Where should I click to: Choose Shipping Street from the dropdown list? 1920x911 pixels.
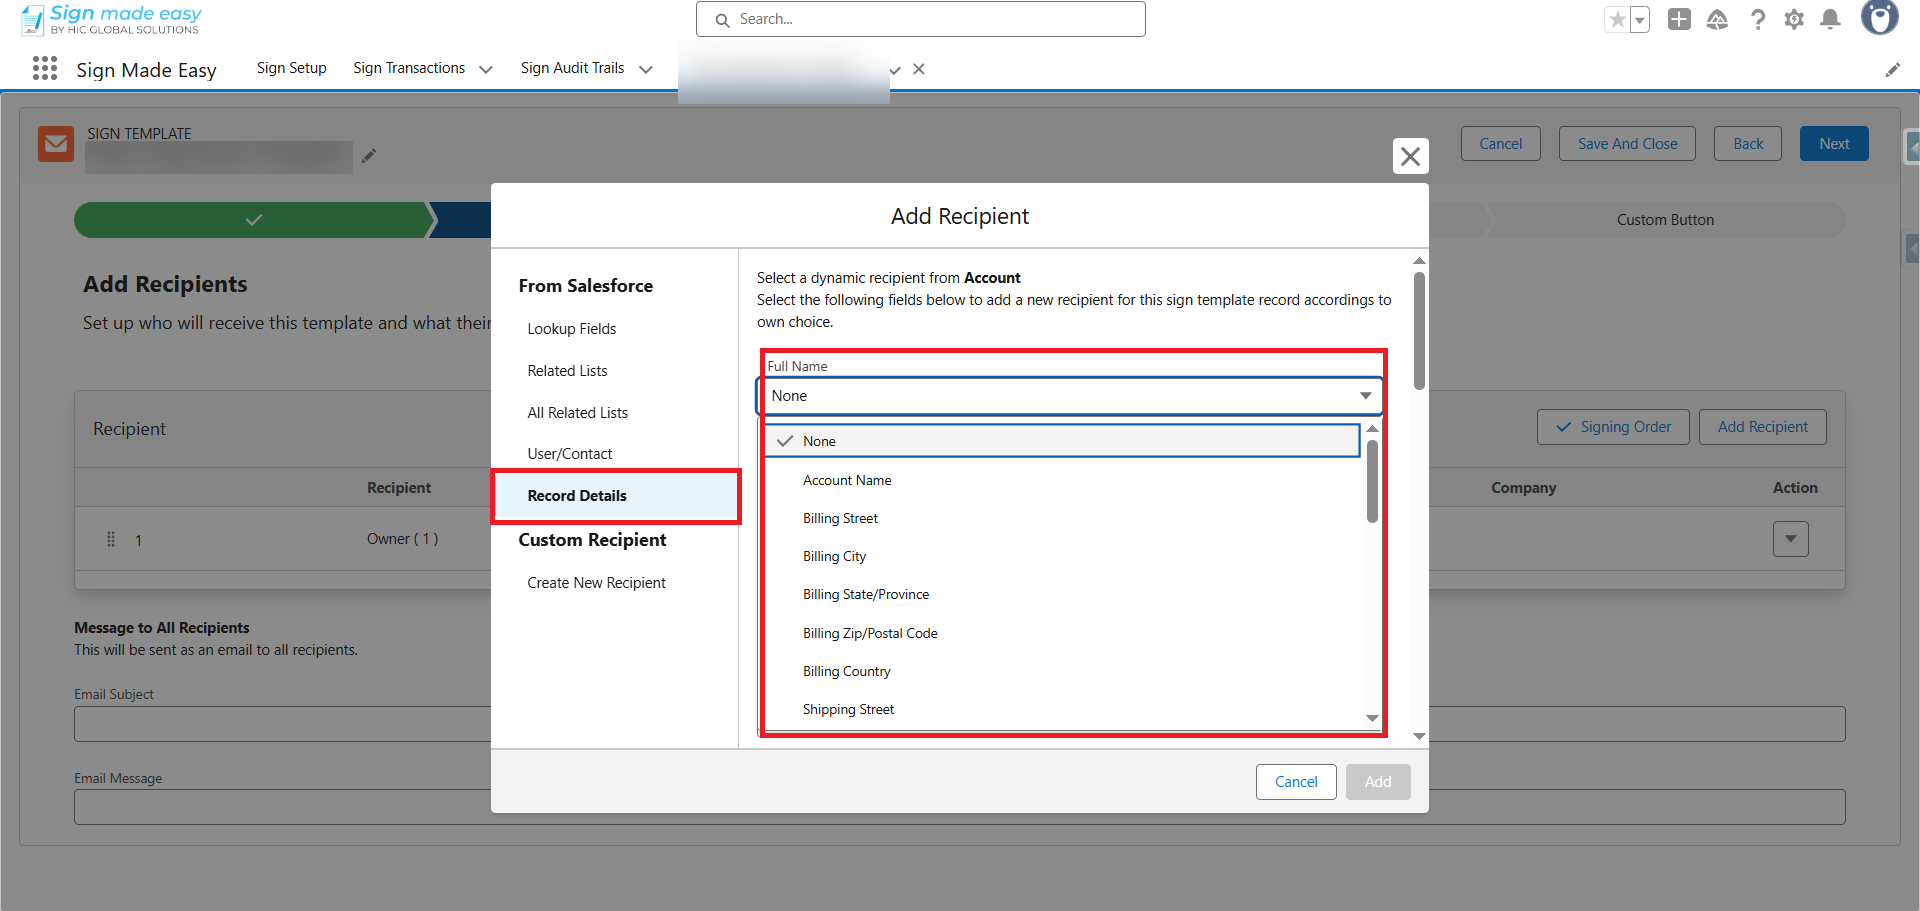[1064, 709]
